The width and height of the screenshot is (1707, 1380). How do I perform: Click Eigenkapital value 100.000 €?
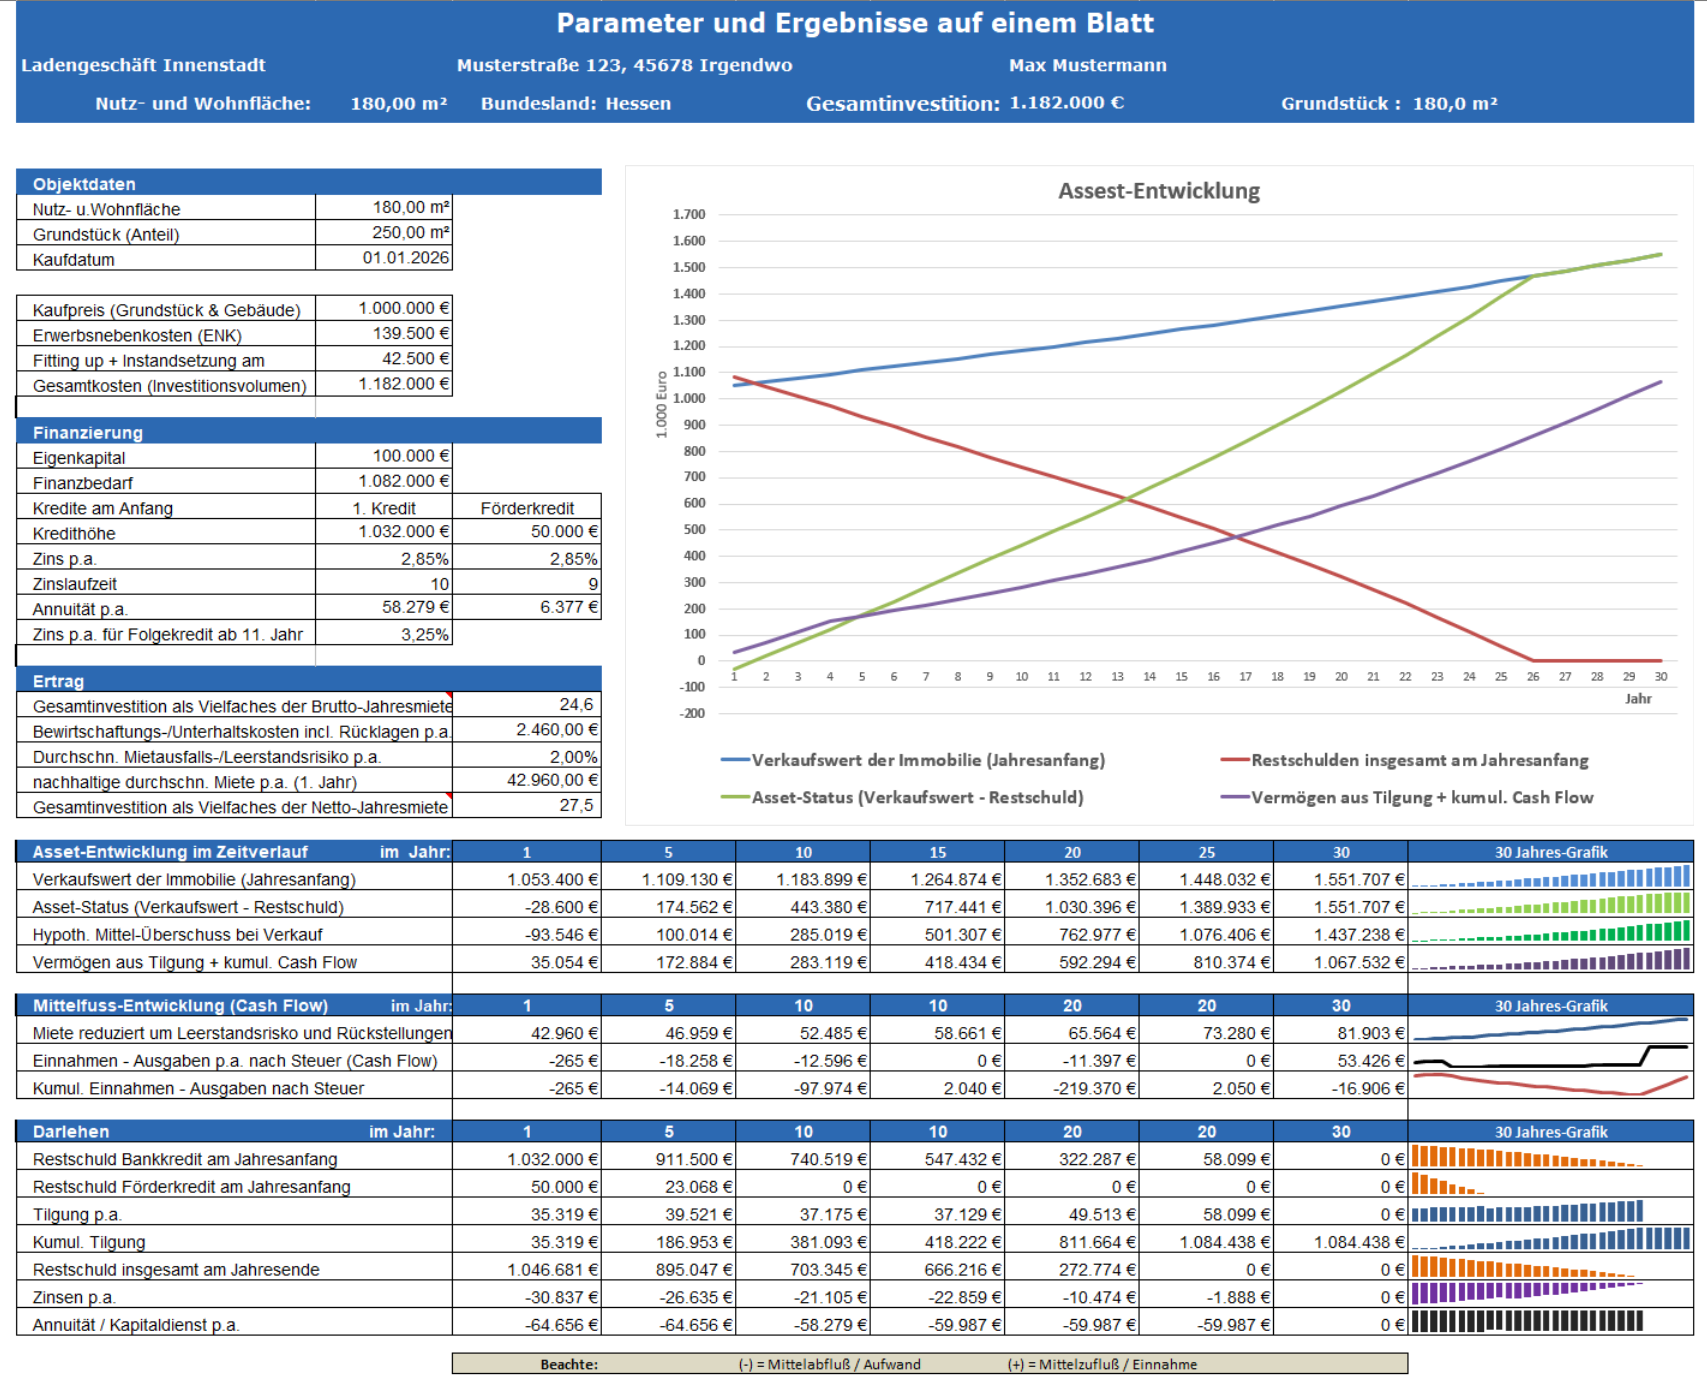pyautogui.click(x=384, y=456)
